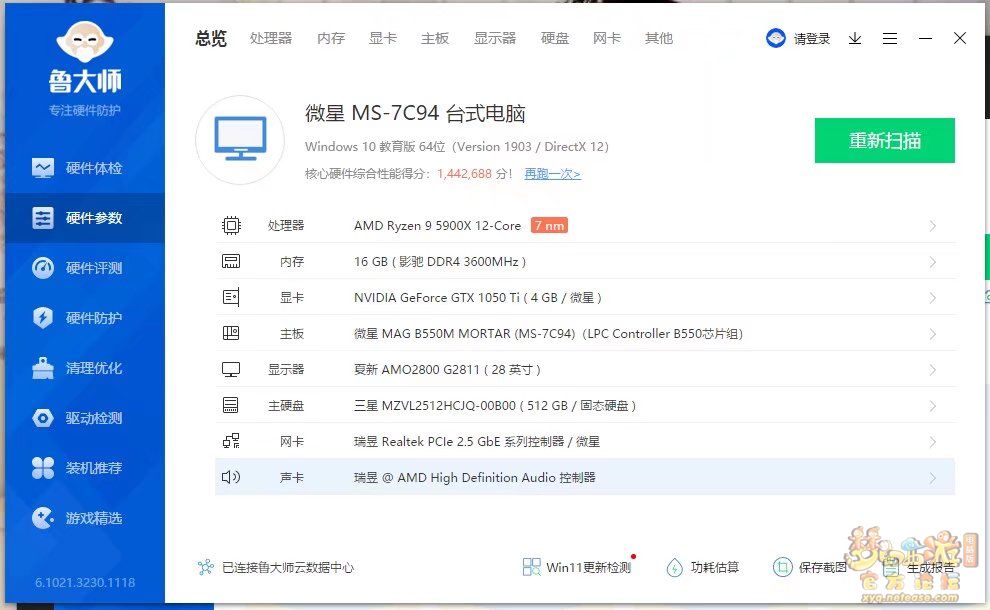Screen dimensions: 990x610
Task: Click the cloud data center status icon
Action: (206, 567)
